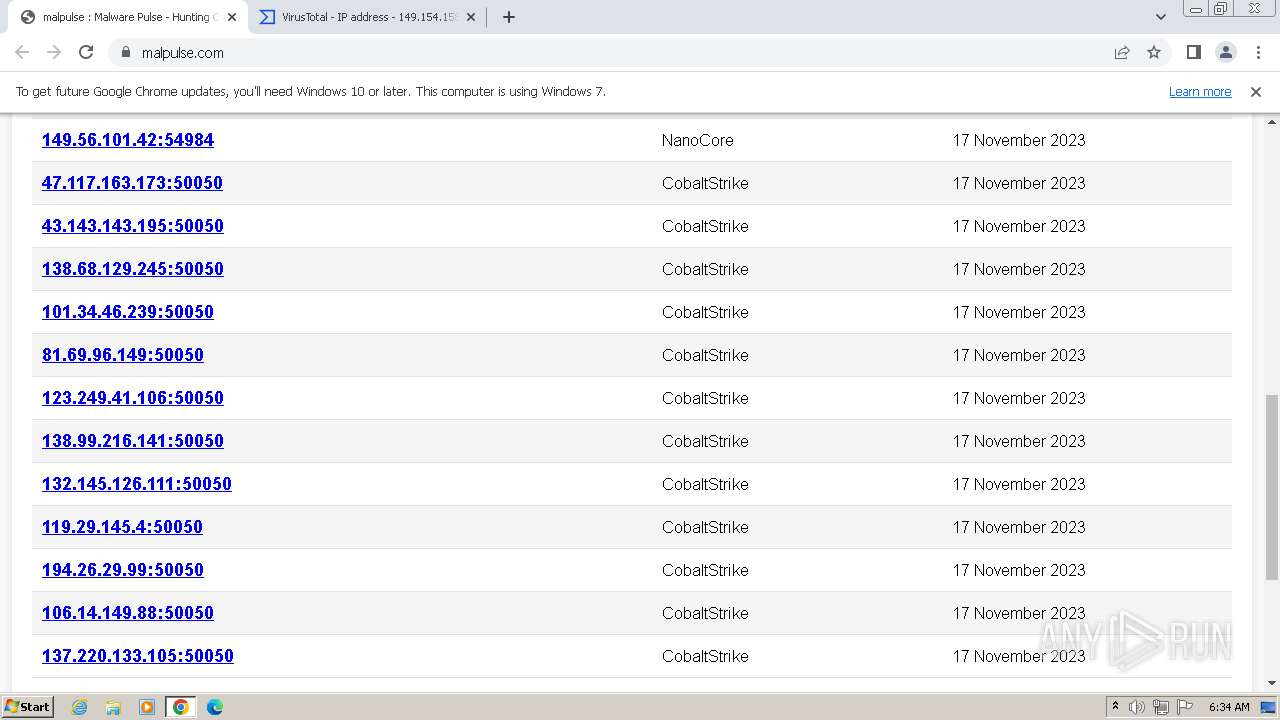
Task: Close the malpulse tab
Action: pyautogui.click(x=232, y=17)
